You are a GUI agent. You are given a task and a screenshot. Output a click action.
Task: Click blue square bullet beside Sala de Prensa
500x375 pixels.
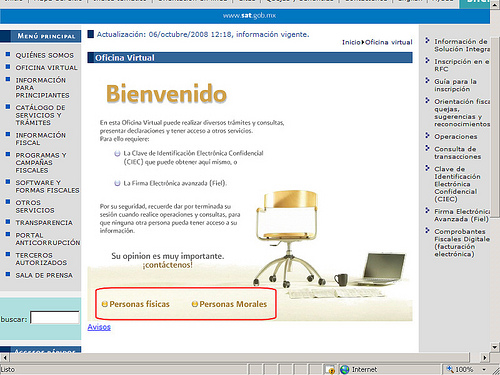[x=8, y=274]
